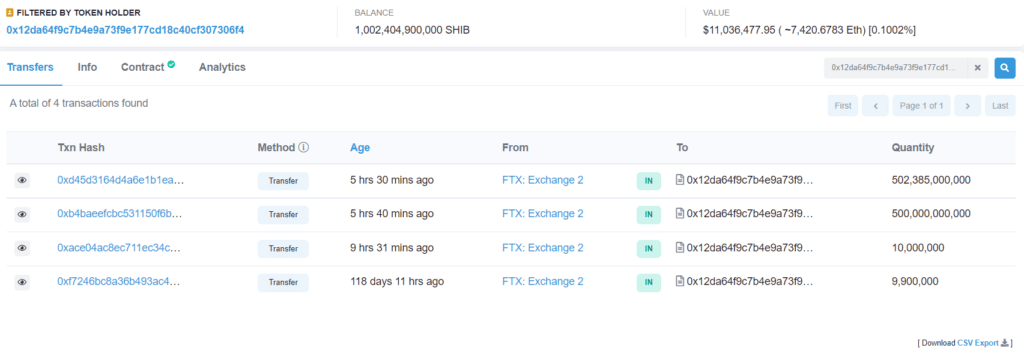
Task: Go to the next page chevron
Action: pos(968,106)
